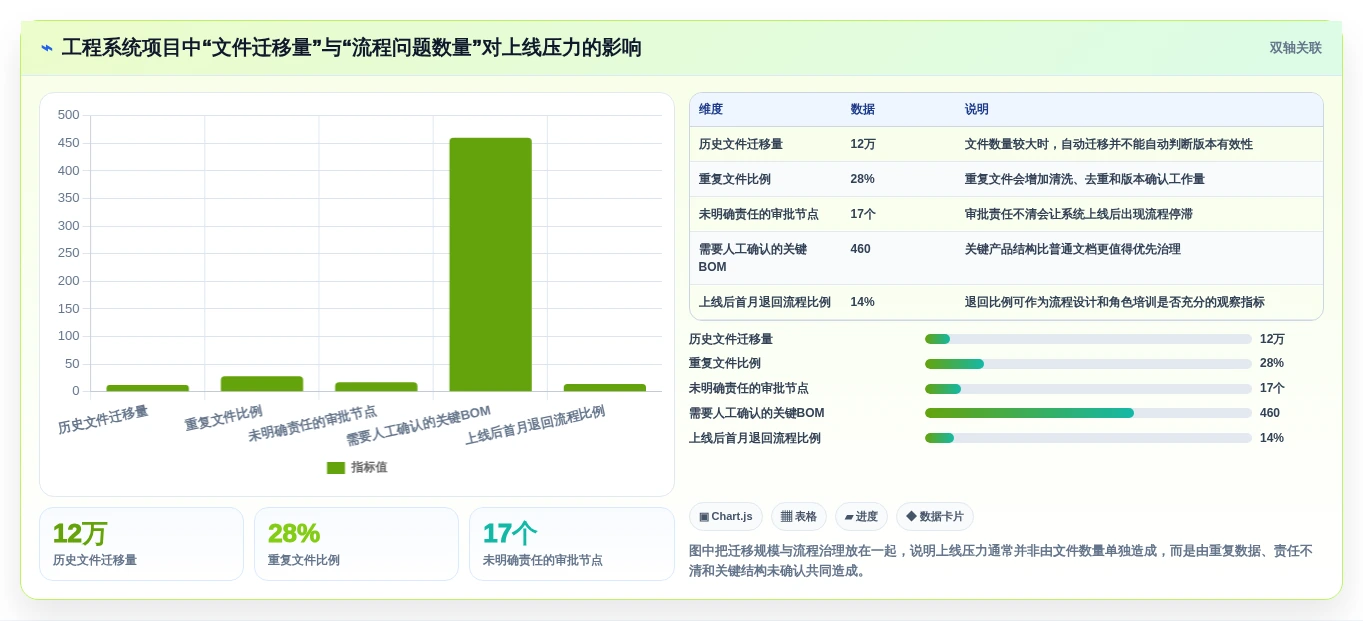
Task: Click the 重复文件比例 bar in the chart
Action: coord(262,383)
